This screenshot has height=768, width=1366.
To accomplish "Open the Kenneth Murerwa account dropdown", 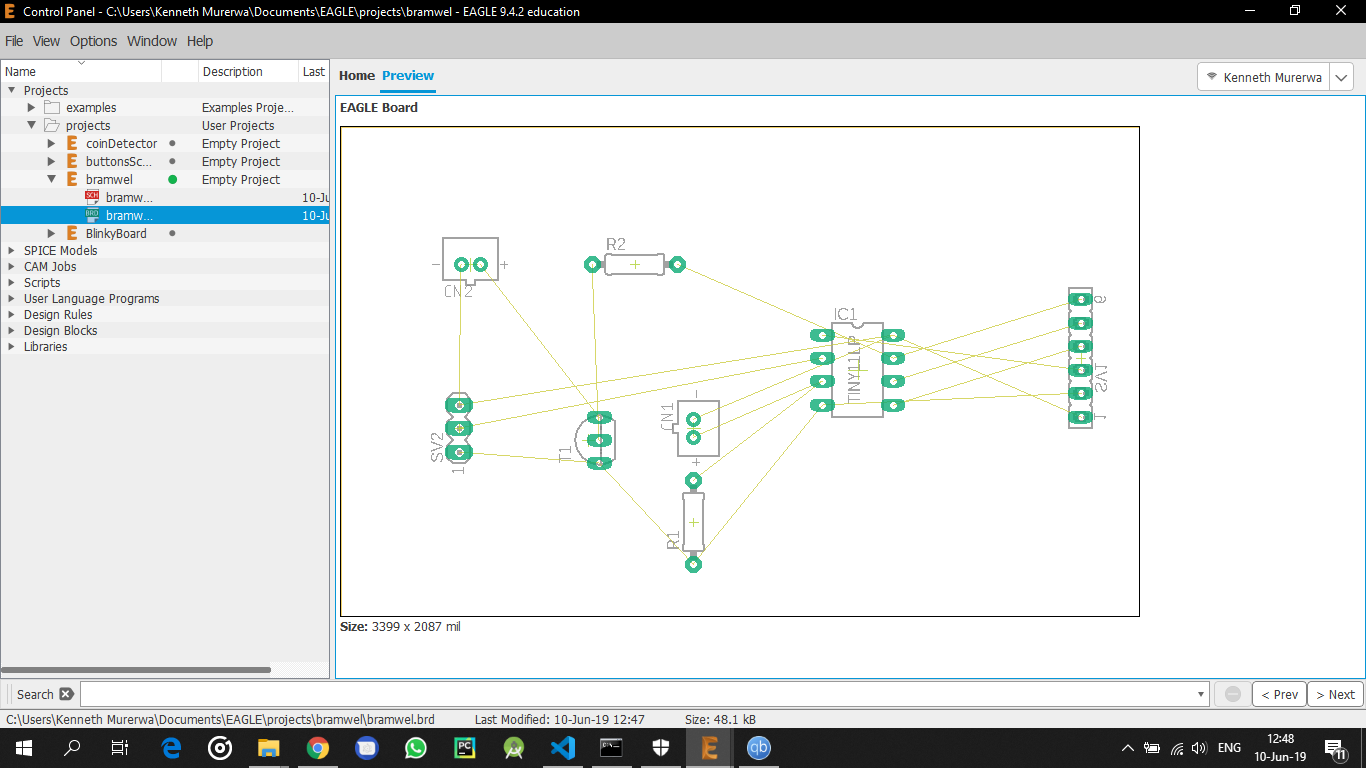I will (x=1342, y=77).
